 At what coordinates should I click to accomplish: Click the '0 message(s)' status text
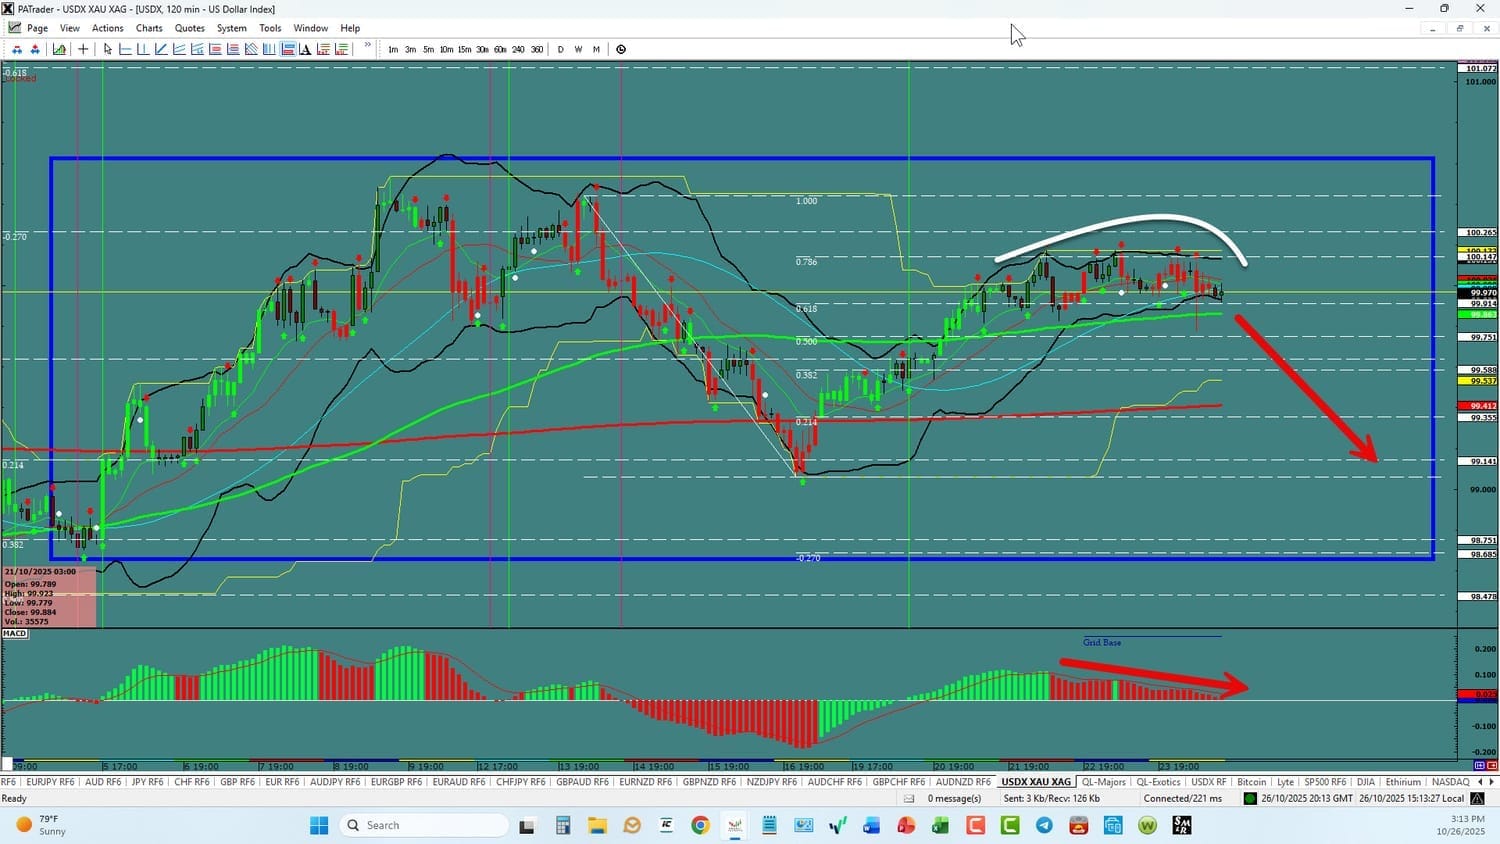[x=954, y=799]
